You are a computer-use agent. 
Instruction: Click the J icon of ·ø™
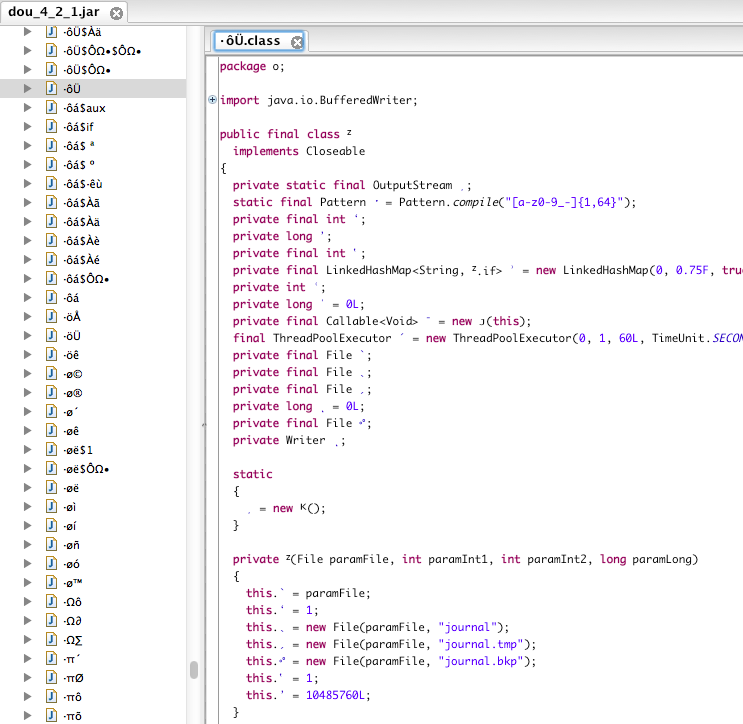pyautogui.click(x=51, y=583)
